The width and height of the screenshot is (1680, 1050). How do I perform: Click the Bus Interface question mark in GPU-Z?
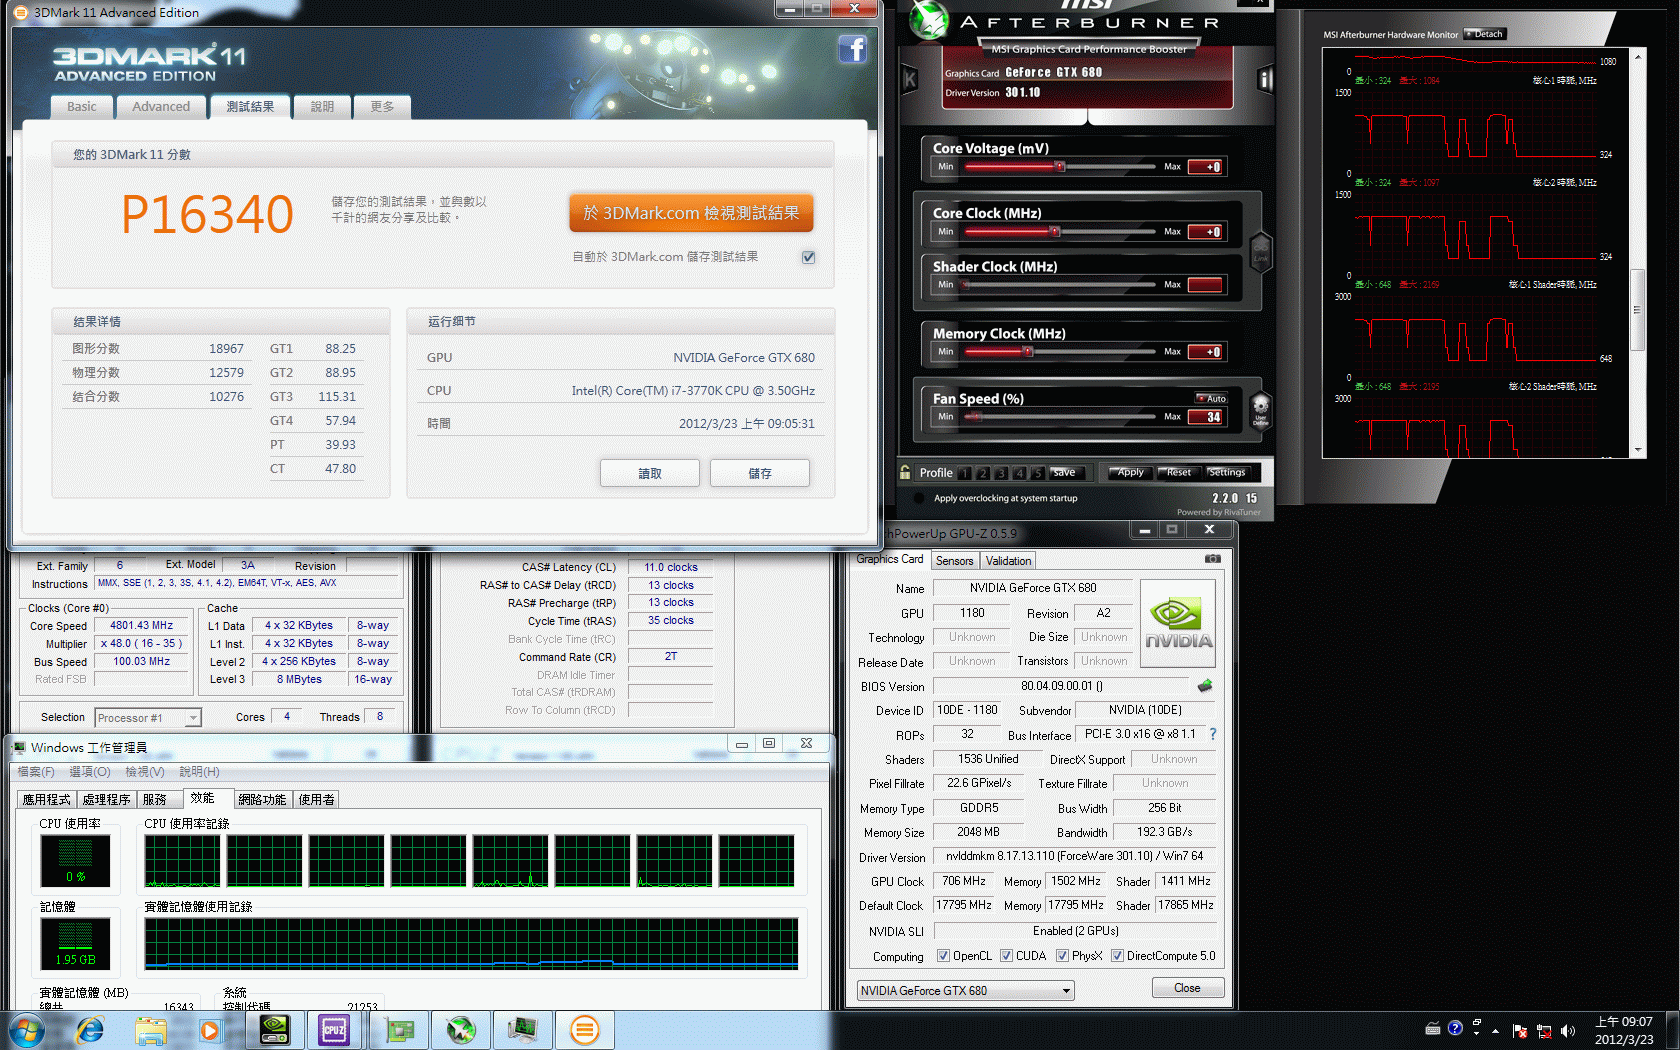[x=1213, y=734]
